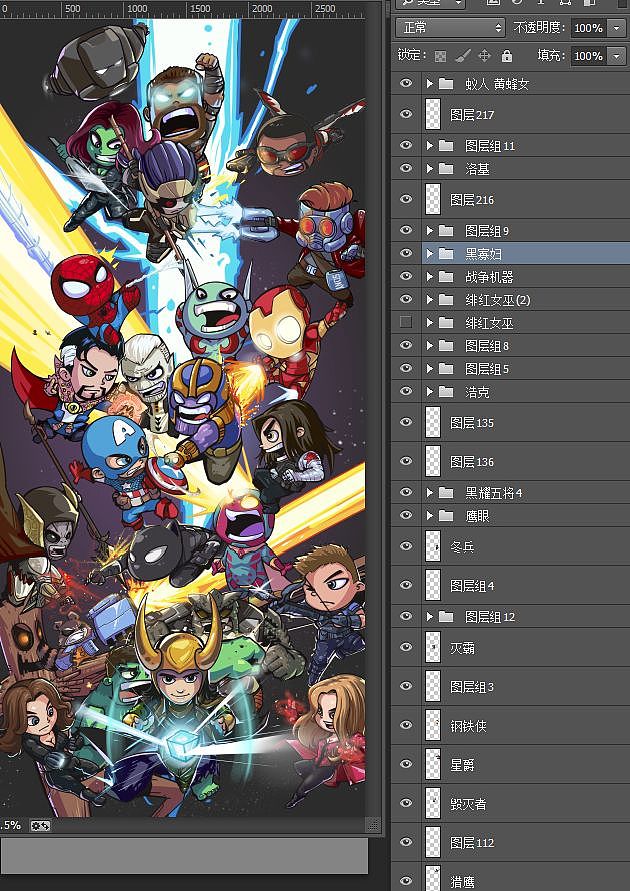The width and height of the screenshot is (630, 891).
Task: Click folder icon of hidden 绯红女巫 group
Action: tap(446, 323)
